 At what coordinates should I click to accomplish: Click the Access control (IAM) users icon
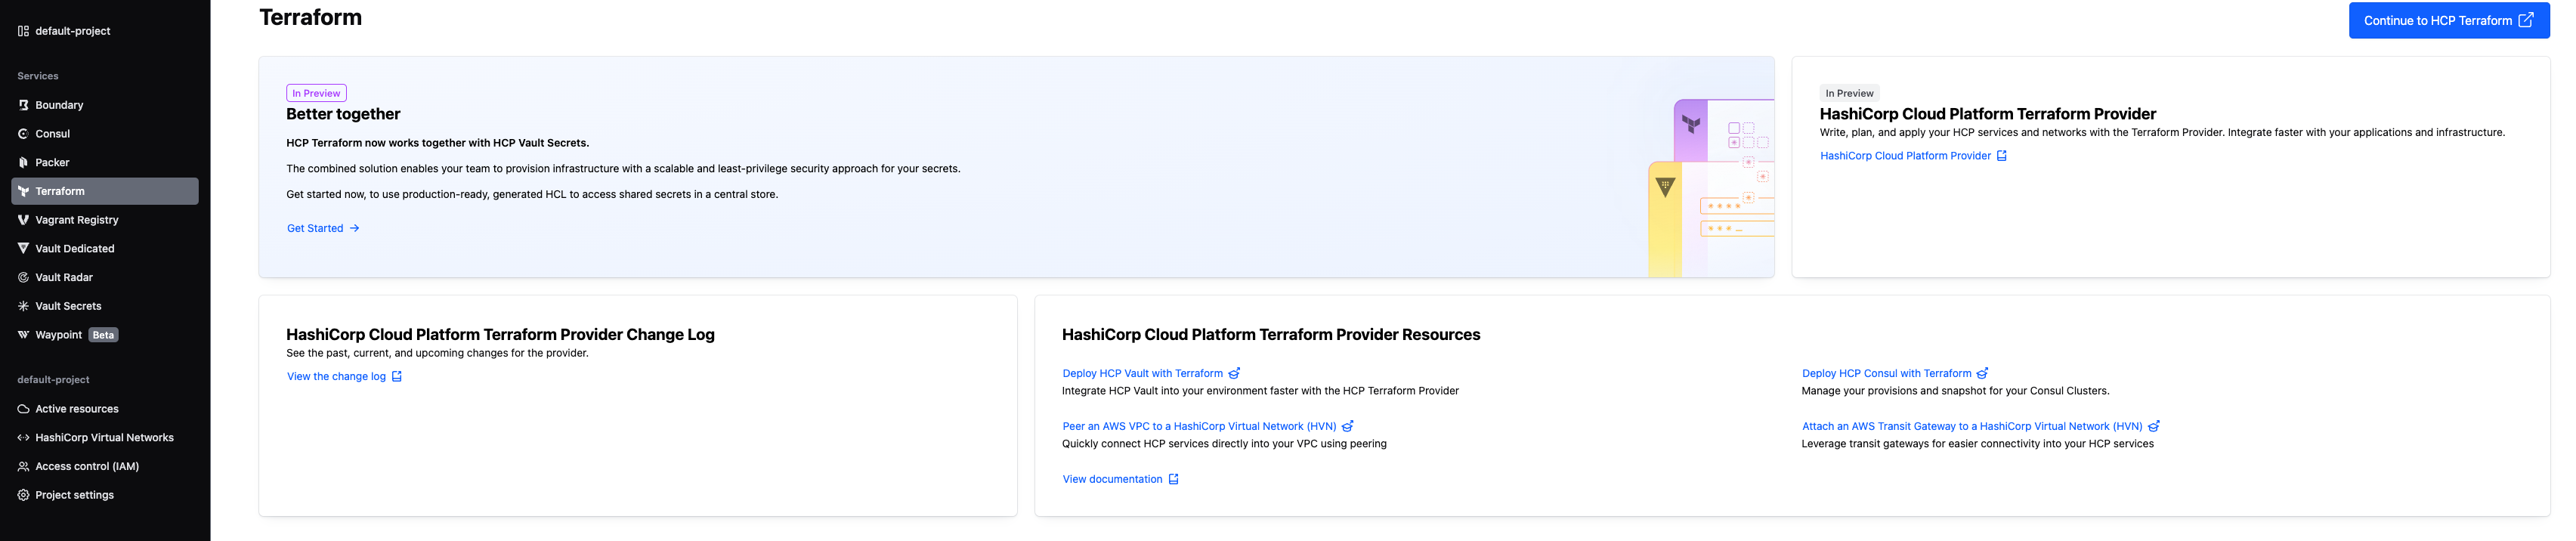[x=23, y=466]
